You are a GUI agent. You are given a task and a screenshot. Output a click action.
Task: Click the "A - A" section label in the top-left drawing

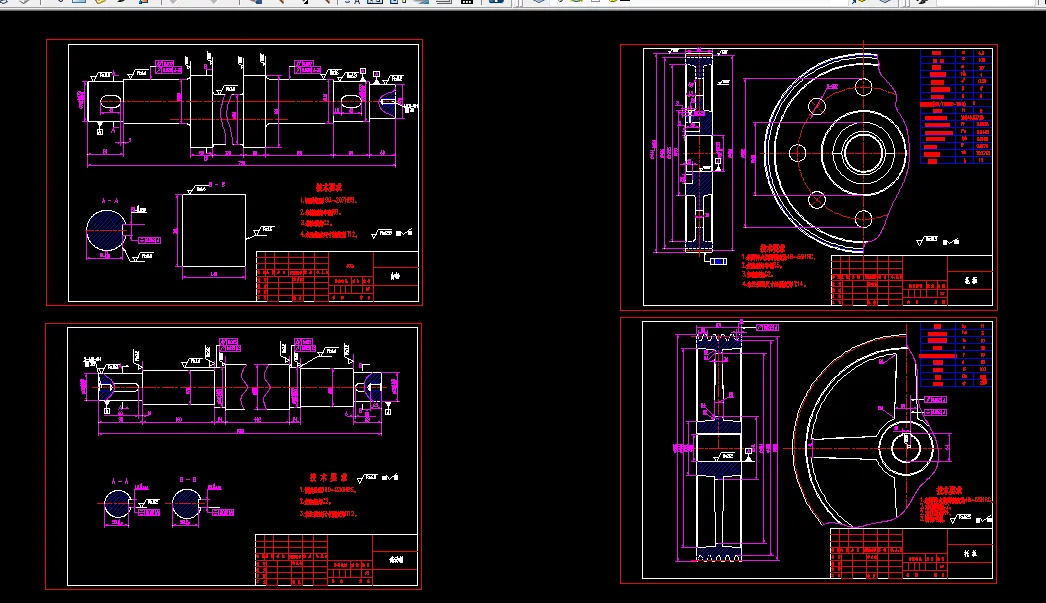click(110, 201)
